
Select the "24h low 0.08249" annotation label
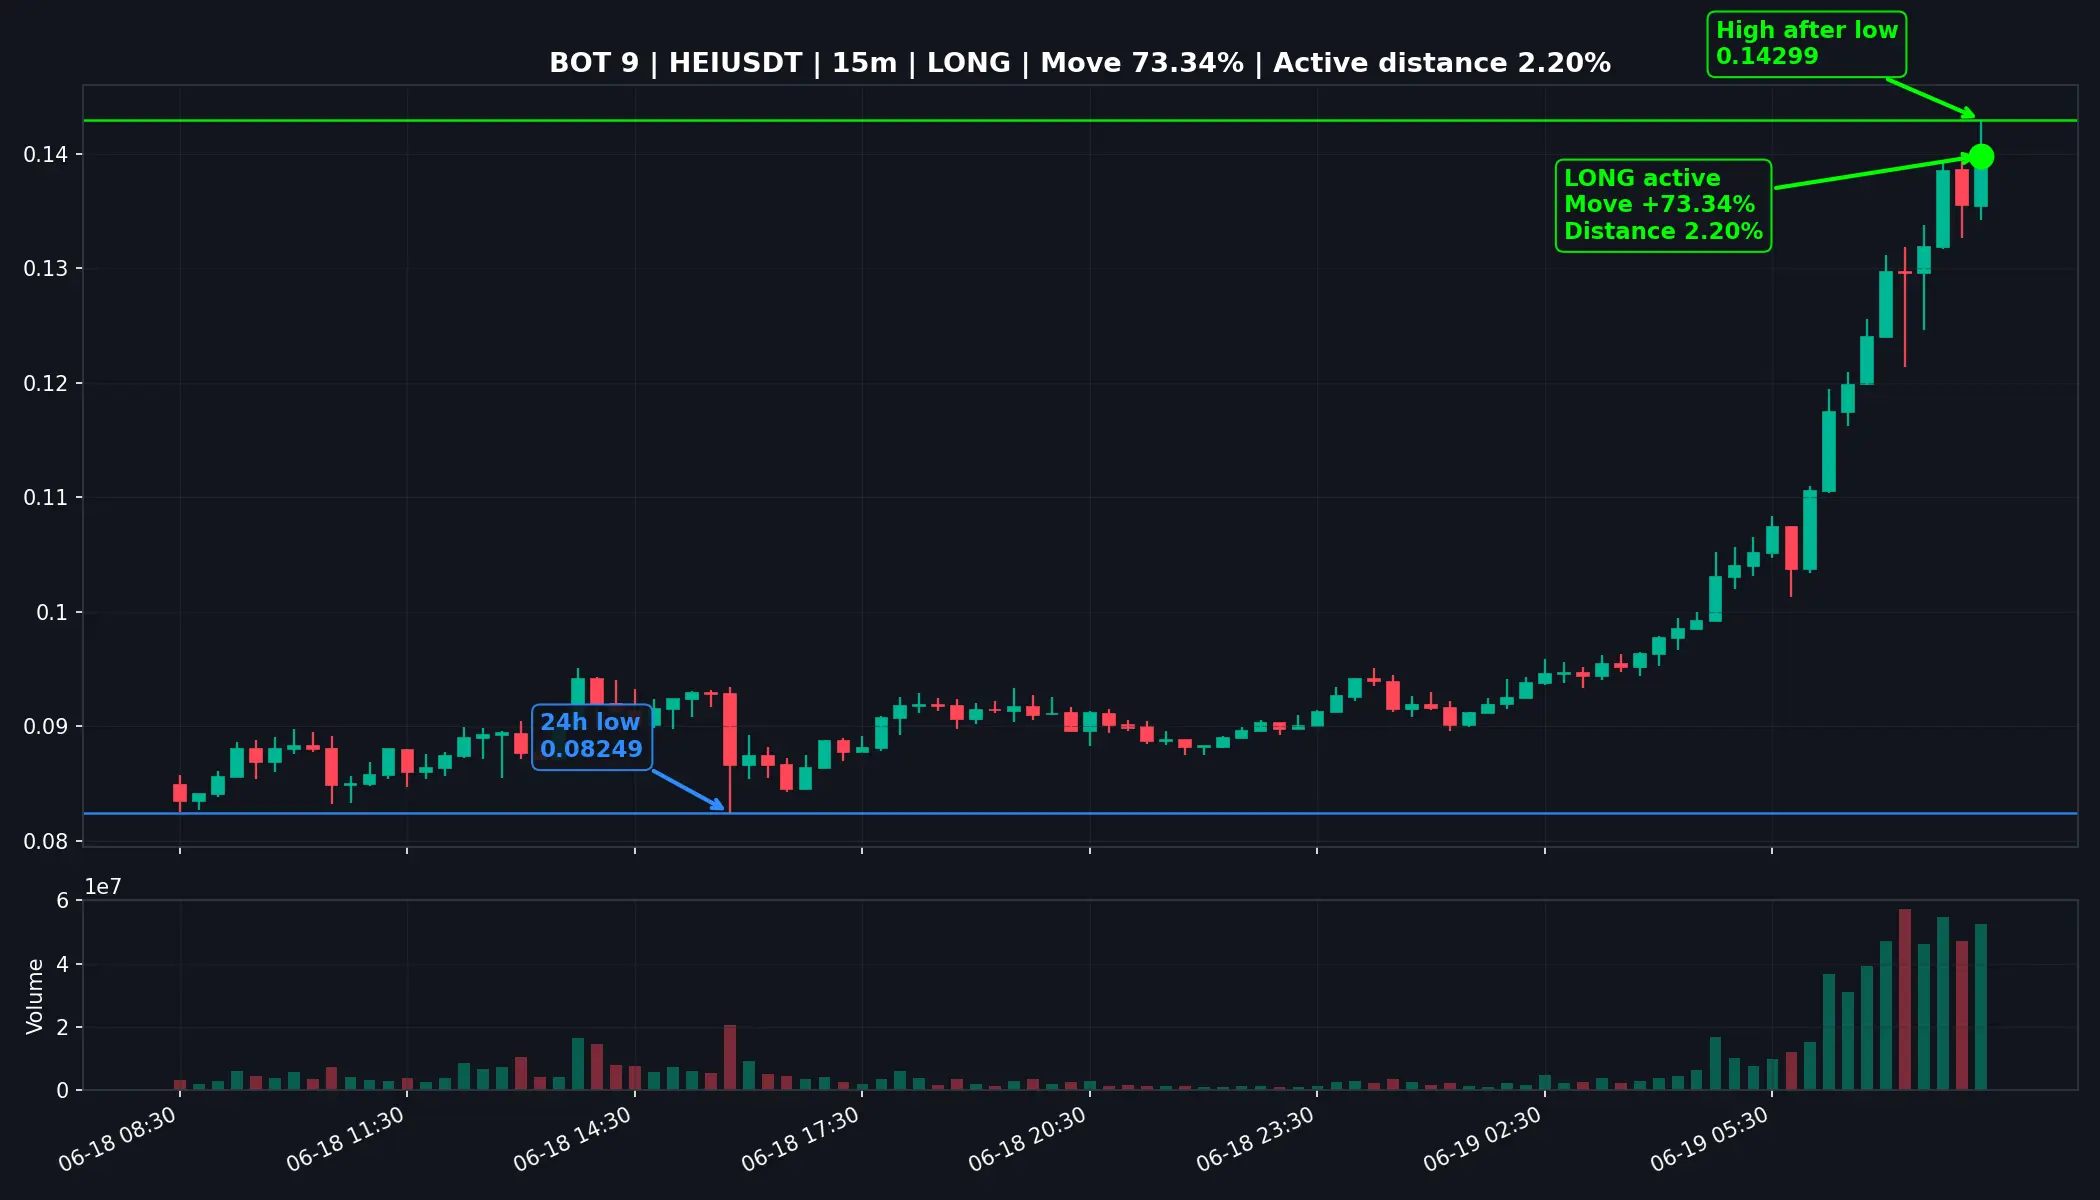[591, 736]
